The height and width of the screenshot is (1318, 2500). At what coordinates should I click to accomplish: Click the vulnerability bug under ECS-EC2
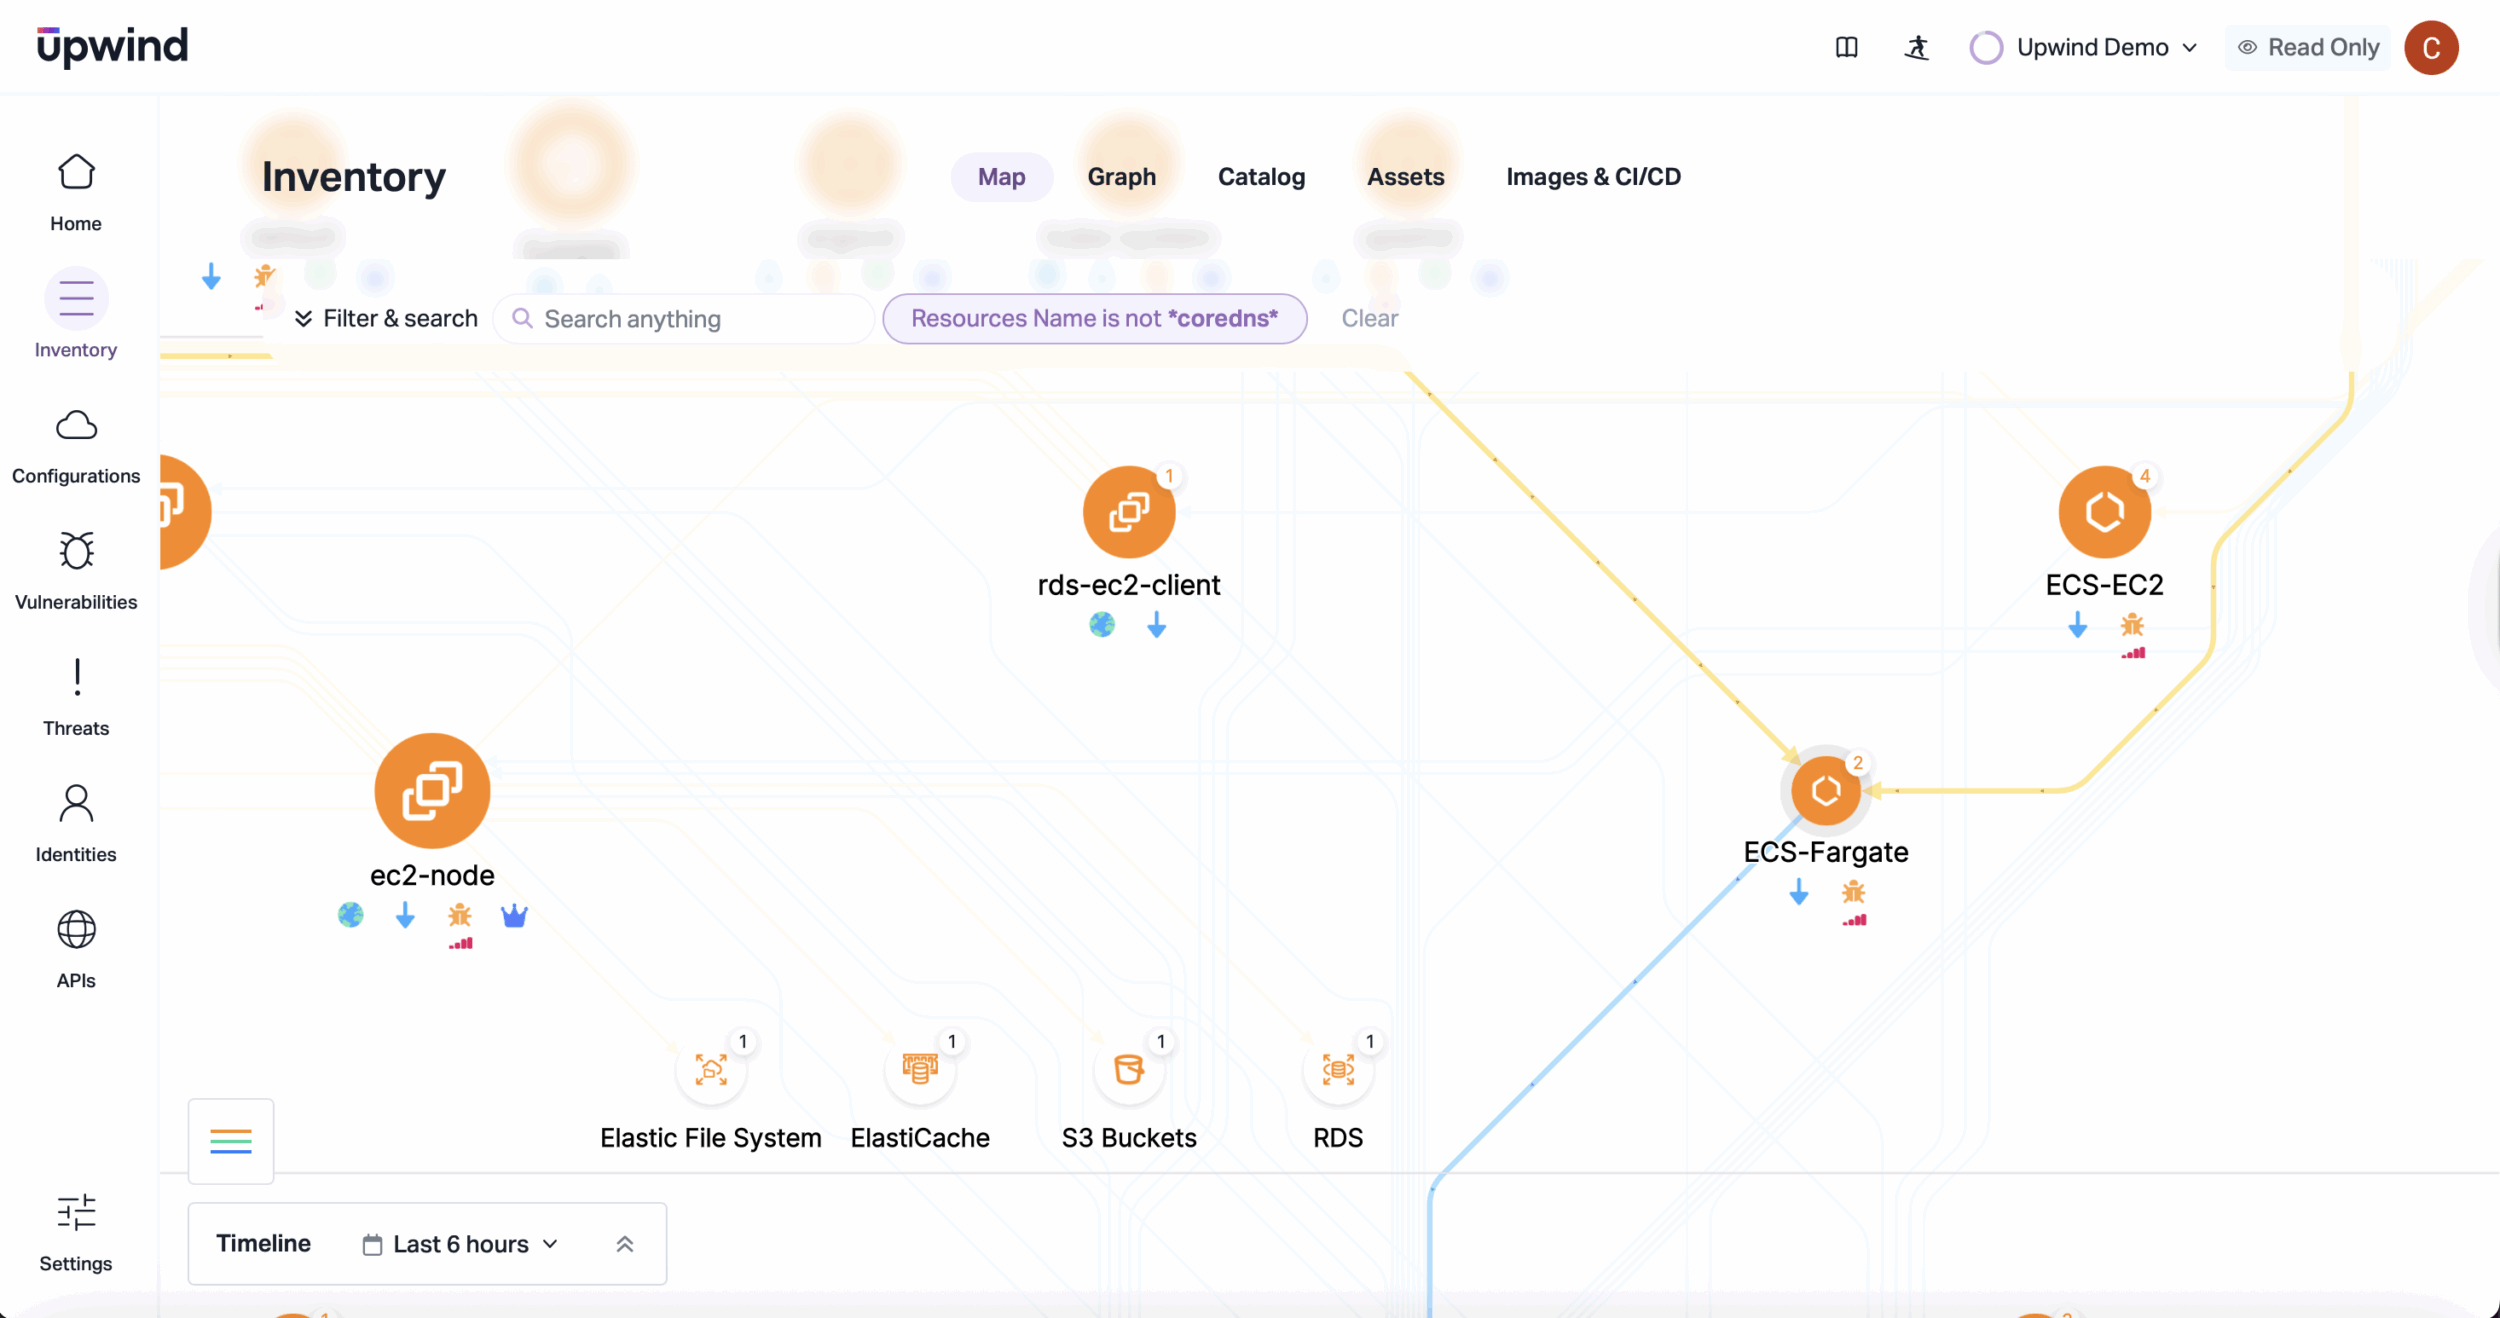2131,625
